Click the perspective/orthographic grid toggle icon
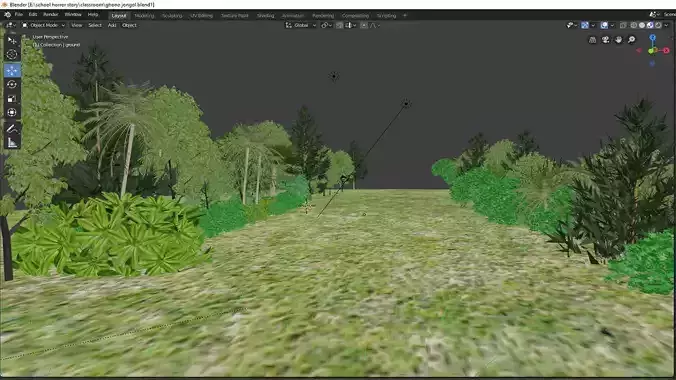The width and height of the screenshot is (676, 380). tap(592, 40)
